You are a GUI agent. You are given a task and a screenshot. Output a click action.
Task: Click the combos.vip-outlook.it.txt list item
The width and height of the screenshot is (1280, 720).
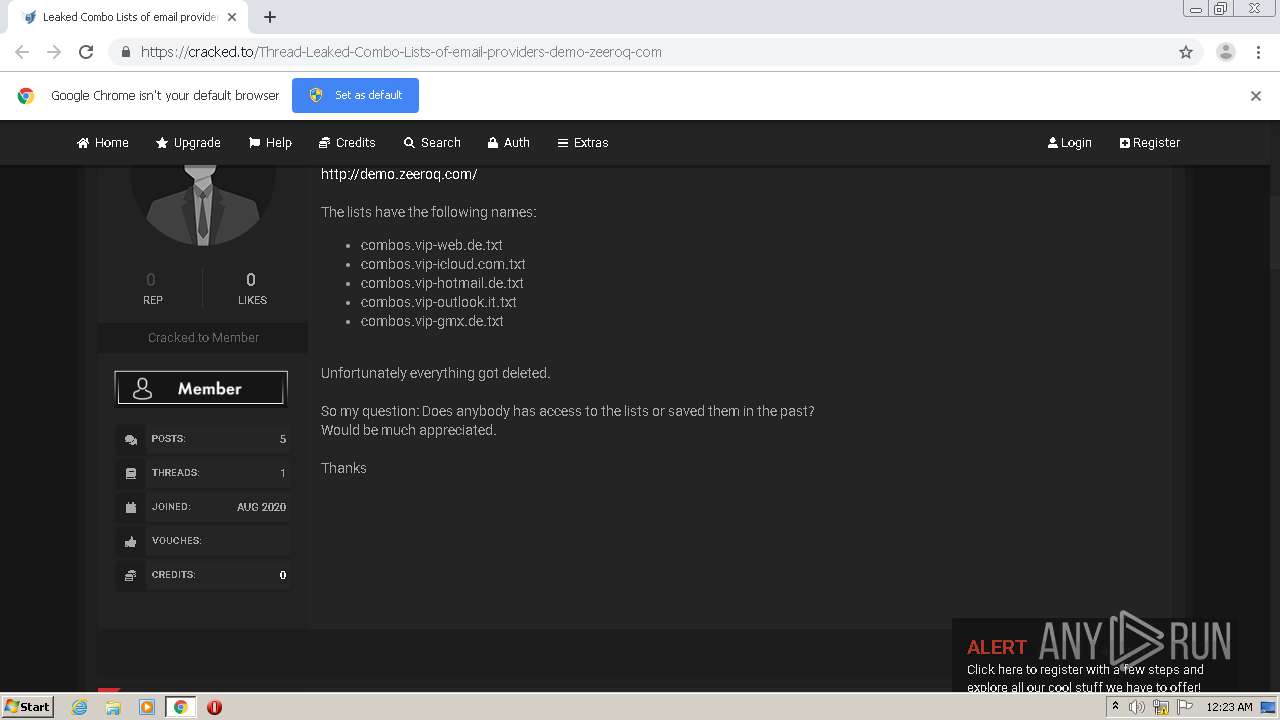(x=439, y=302)
